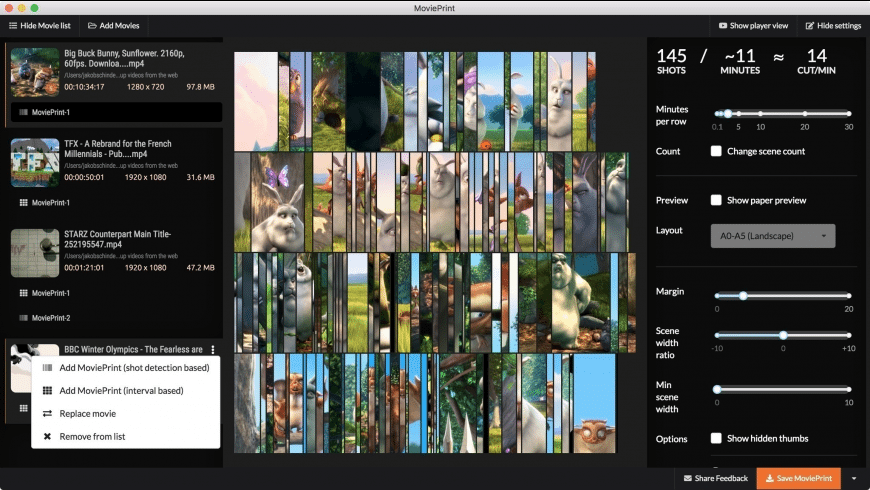Switch to Show player view
Screen dimensions: 870x490
pyautogui.click(x=753, y=26)
